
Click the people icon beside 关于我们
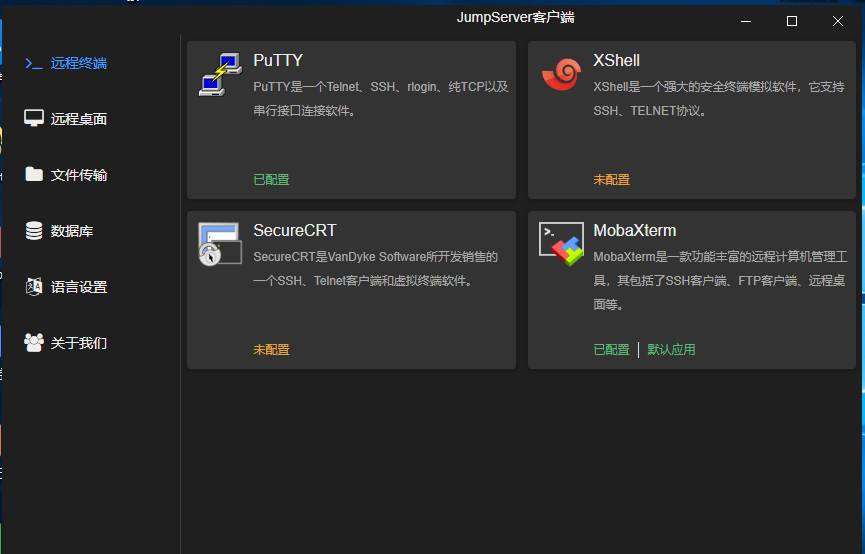click(x=34, y=343)
